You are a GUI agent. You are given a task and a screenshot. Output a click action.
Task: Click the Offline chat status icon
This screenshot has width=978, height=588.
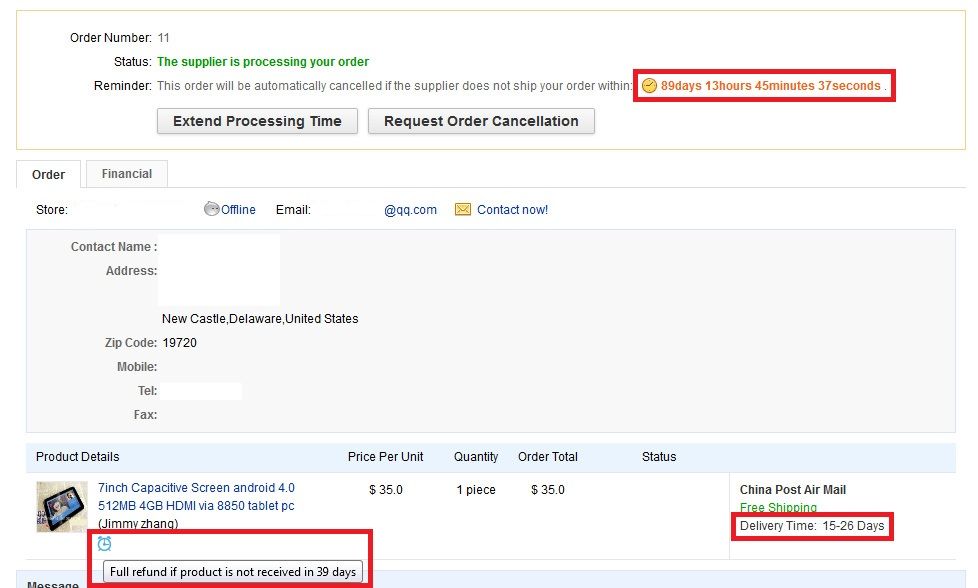tap(211, 209)
